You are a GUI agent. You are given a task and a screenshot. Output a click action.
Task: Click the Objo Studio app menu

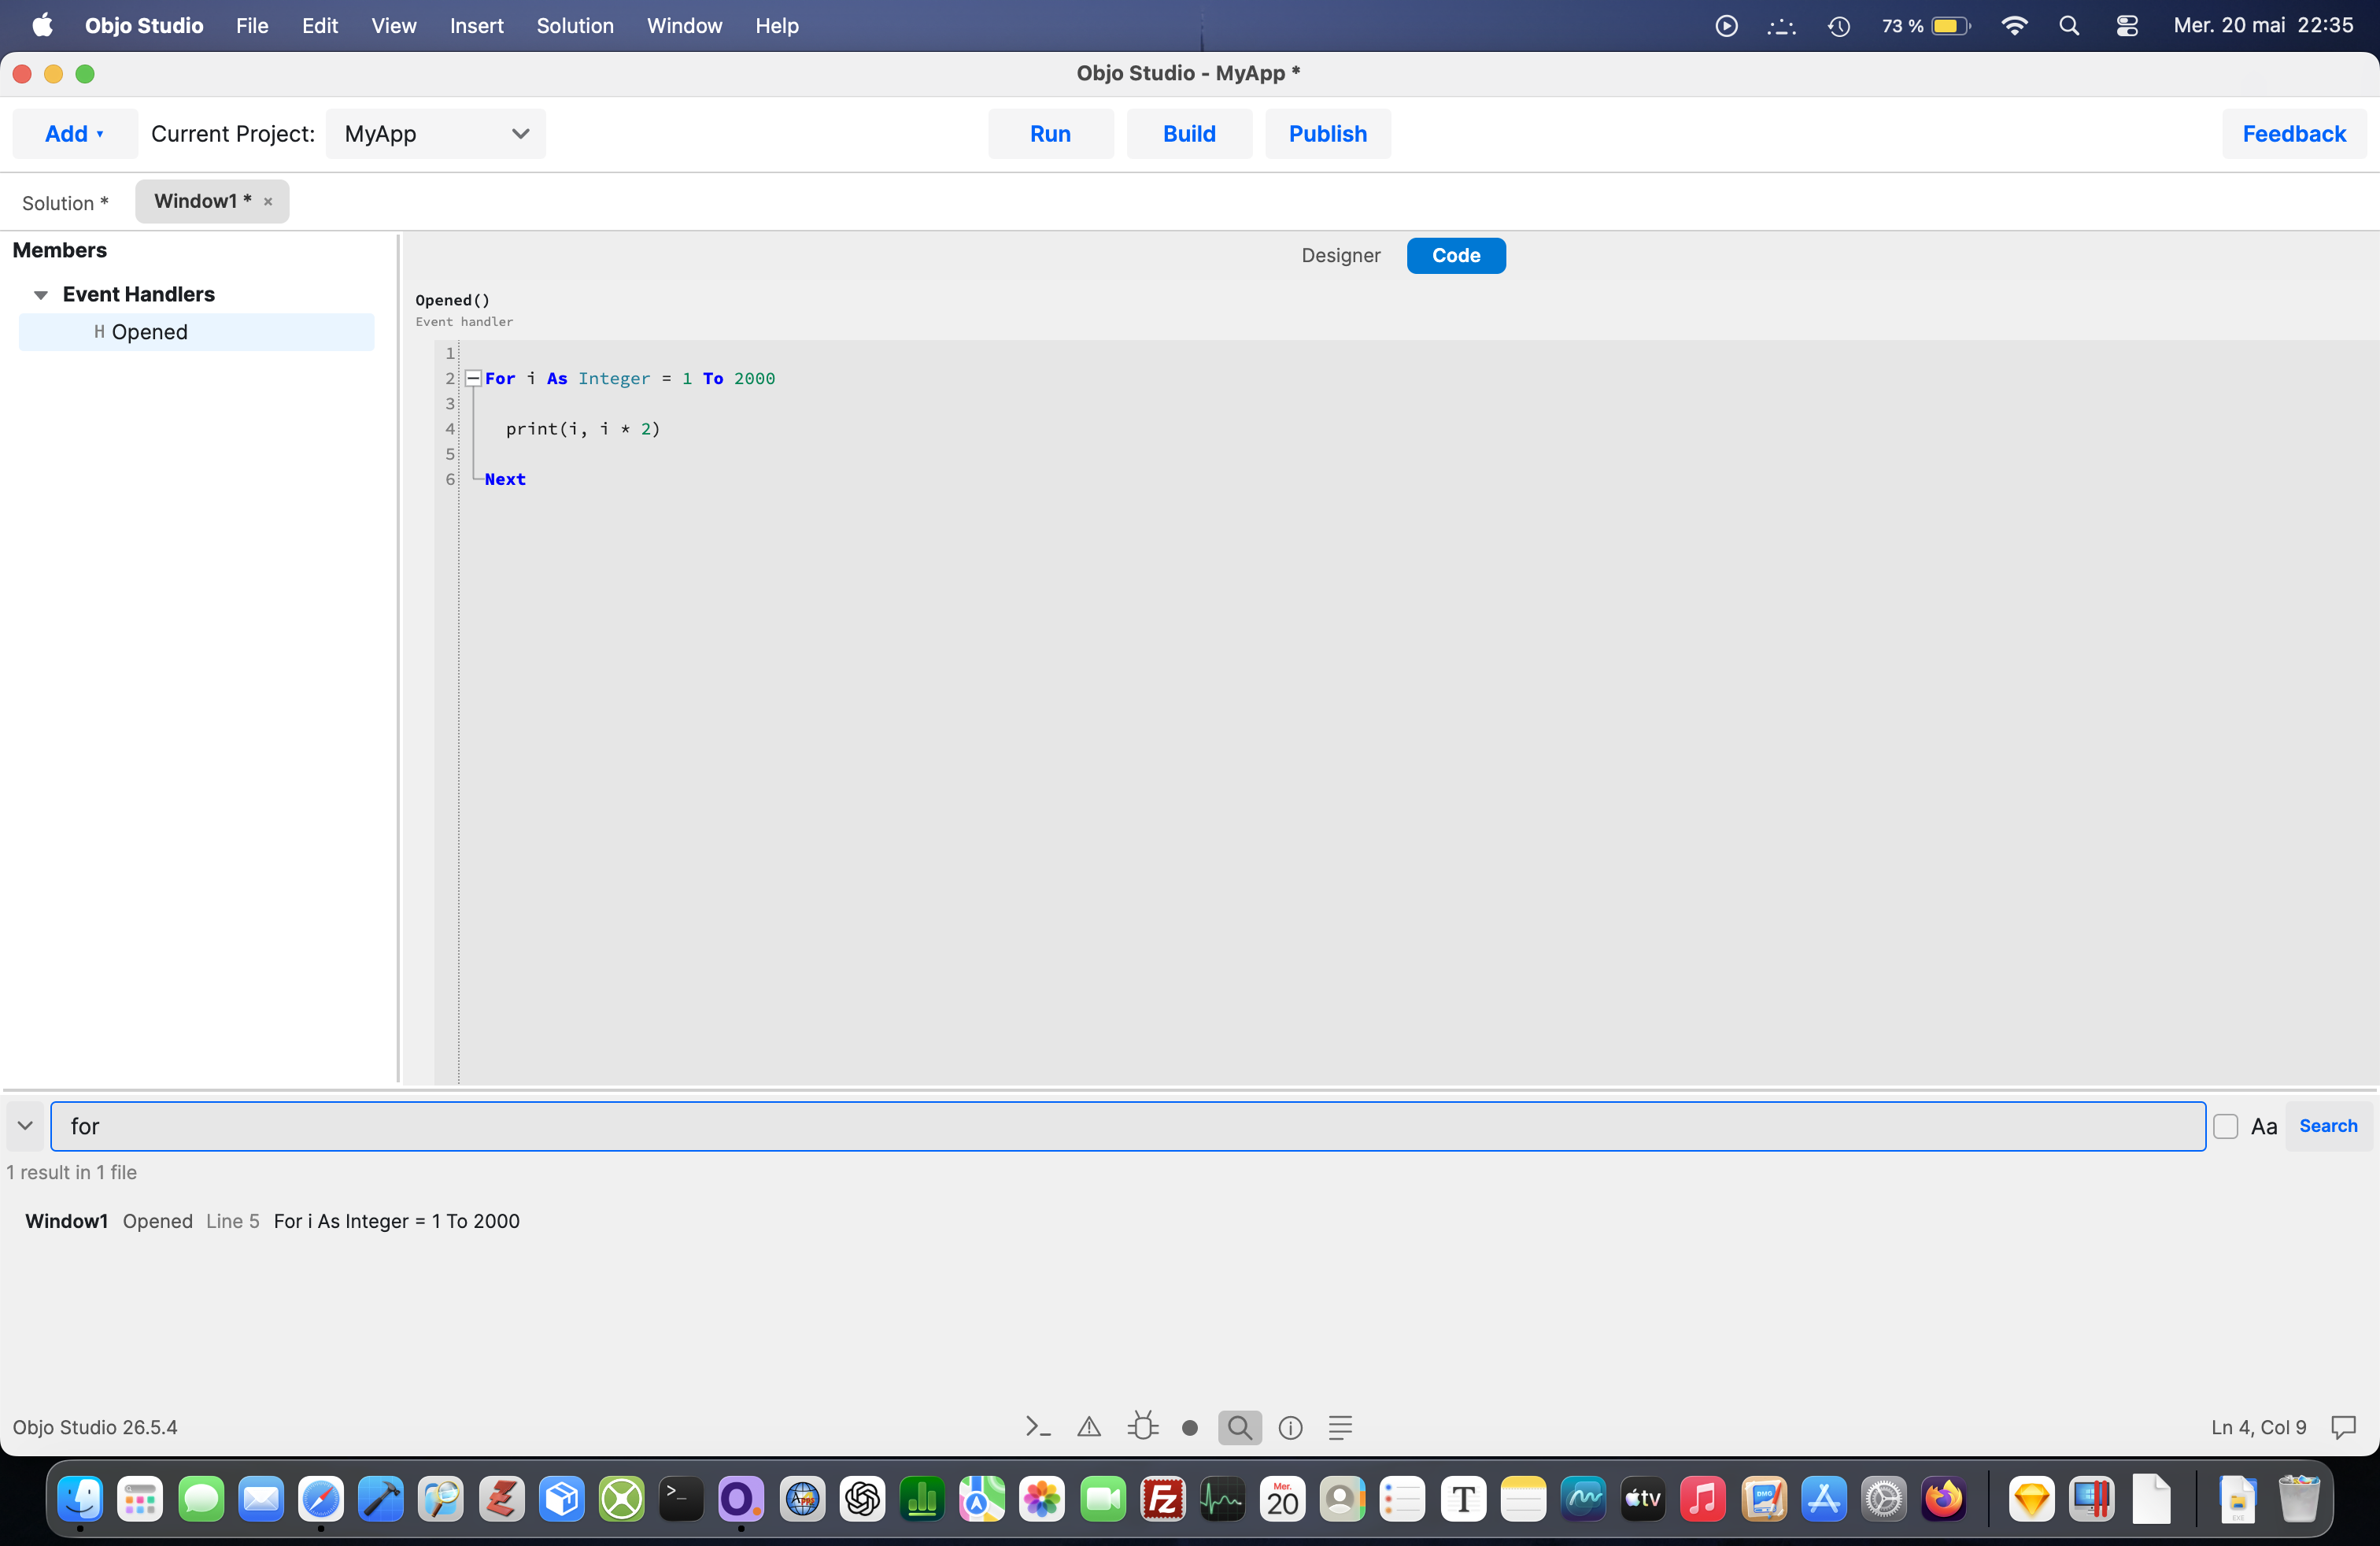(x=144, y=26)
